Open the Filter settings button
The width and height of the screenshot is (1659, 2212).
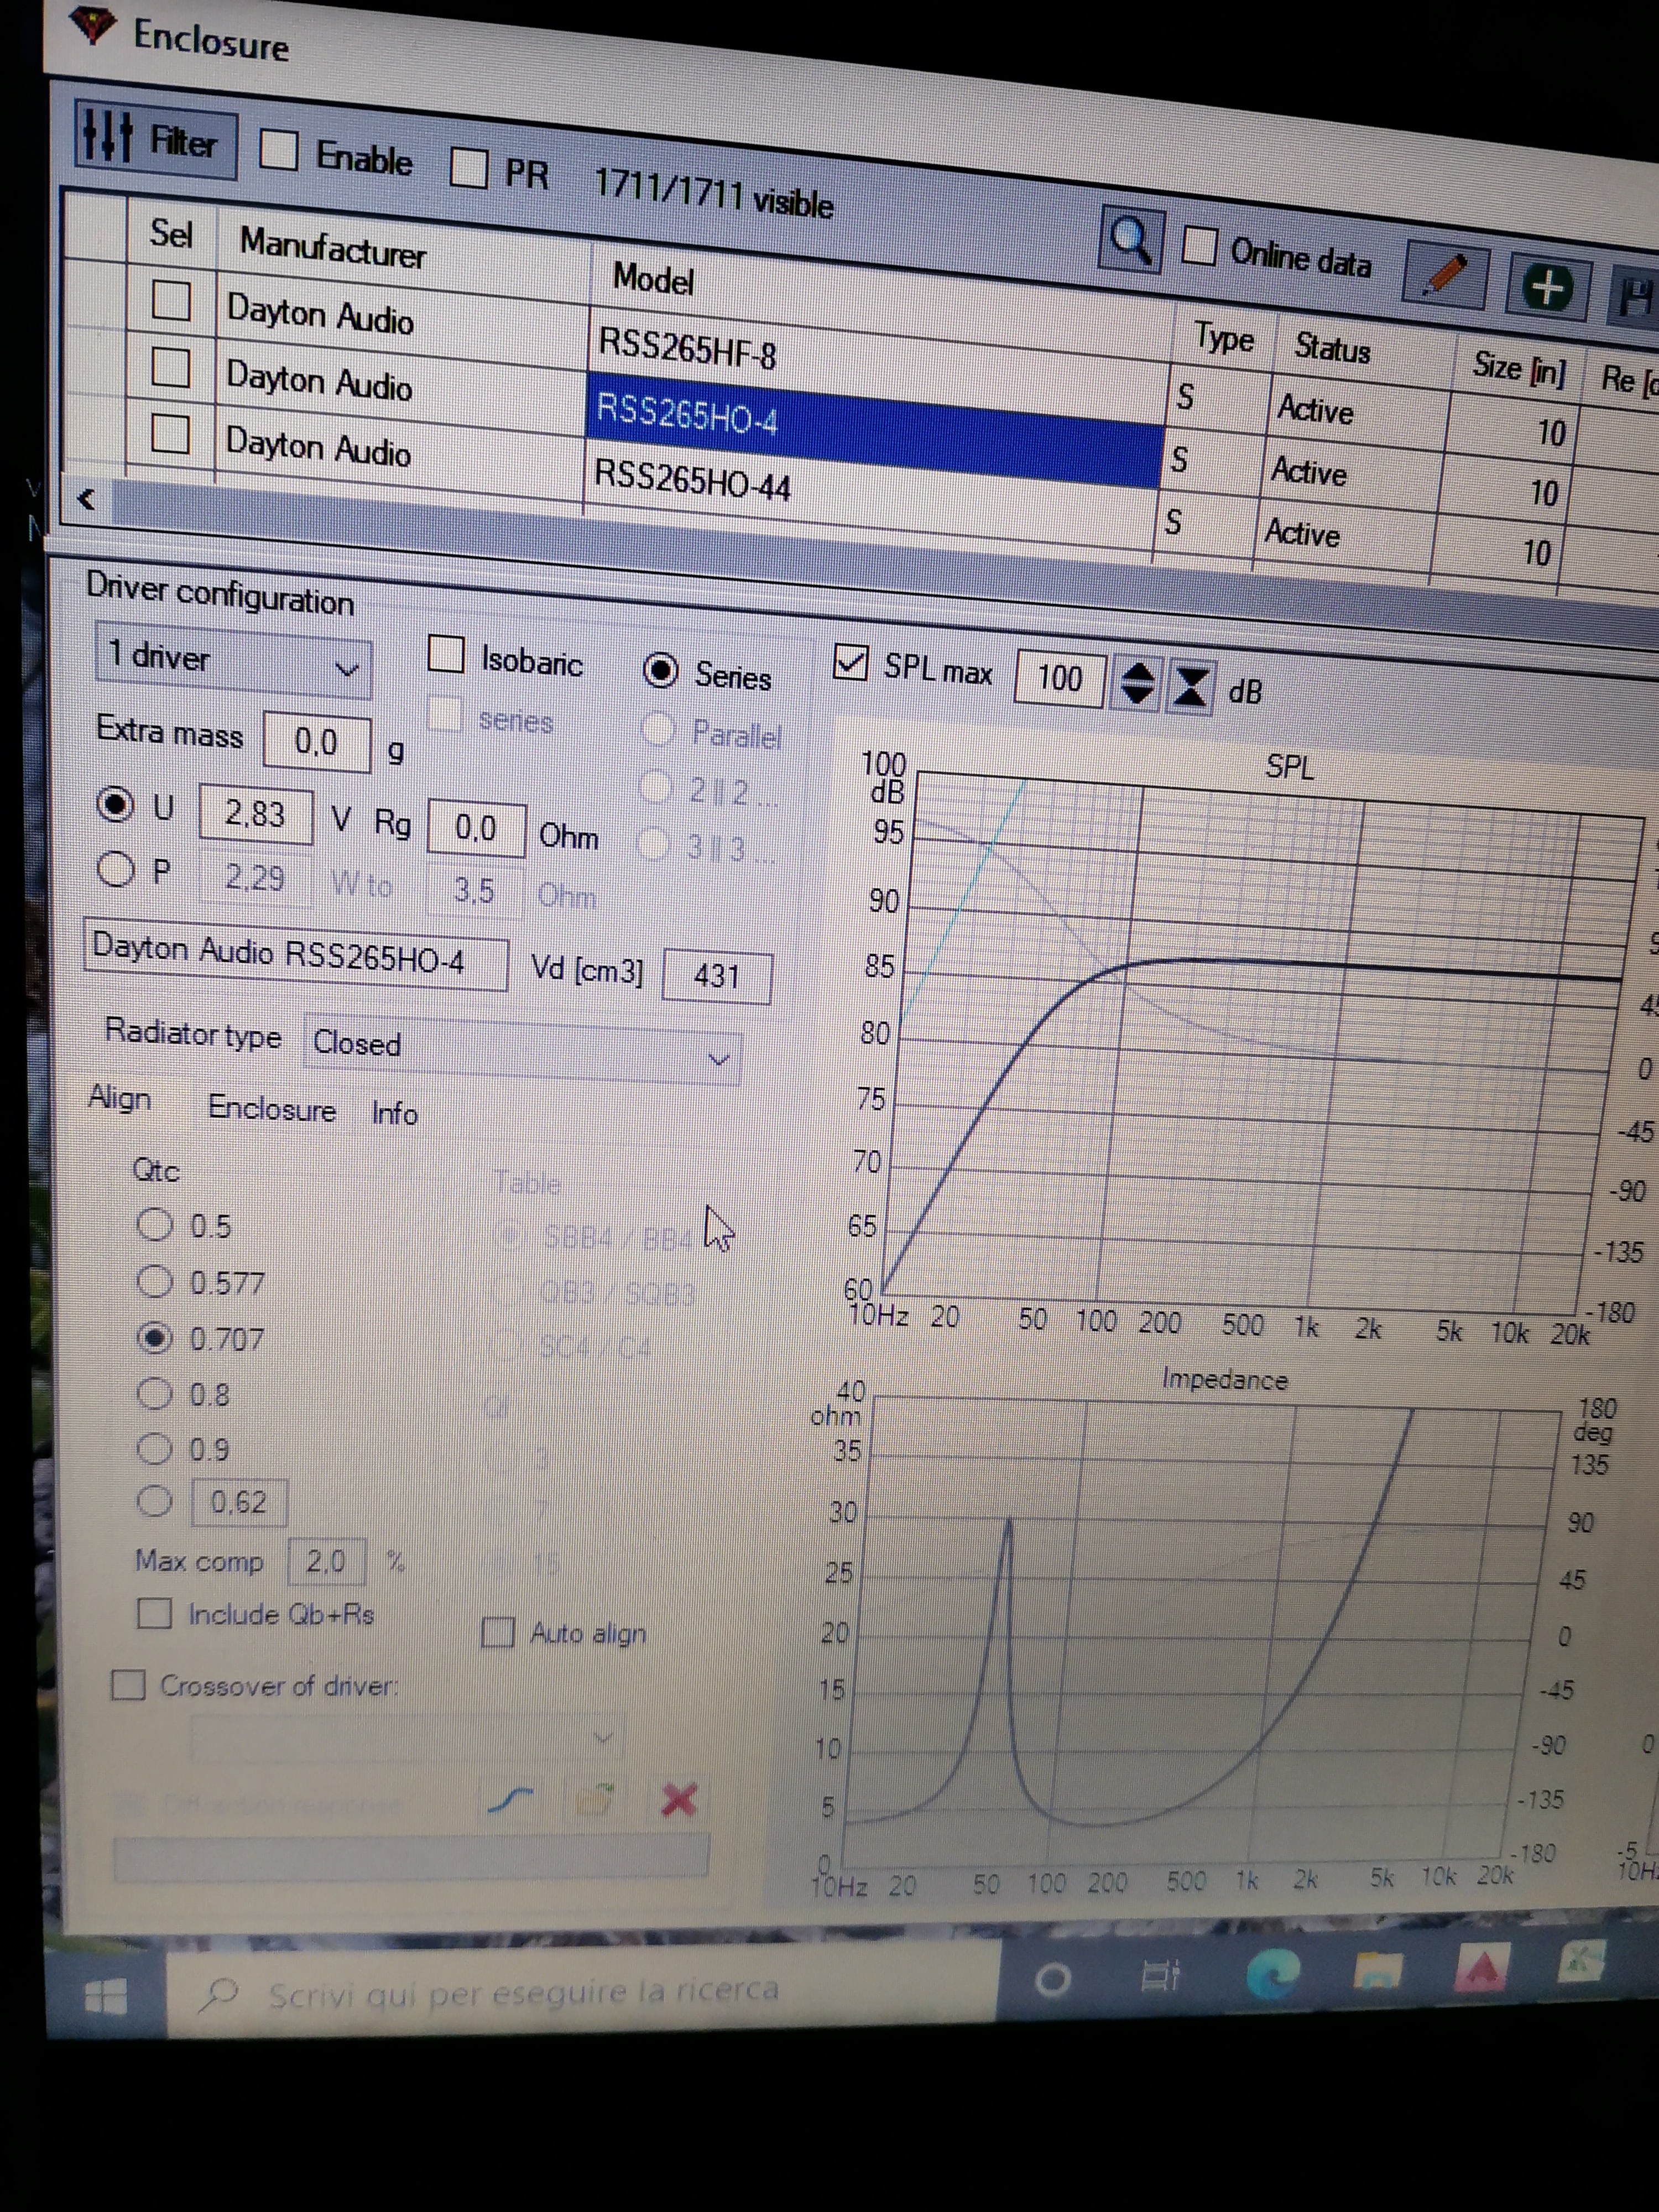click(x=156, y=139)
